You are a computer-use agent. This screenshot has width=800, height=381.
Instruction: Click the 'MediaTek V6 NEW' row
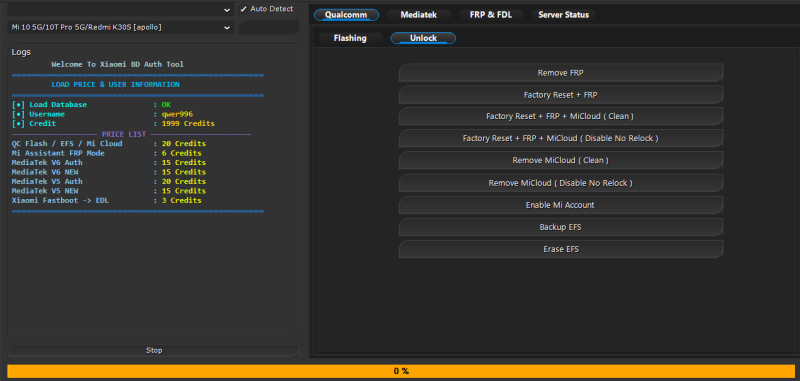pos(109,172)
